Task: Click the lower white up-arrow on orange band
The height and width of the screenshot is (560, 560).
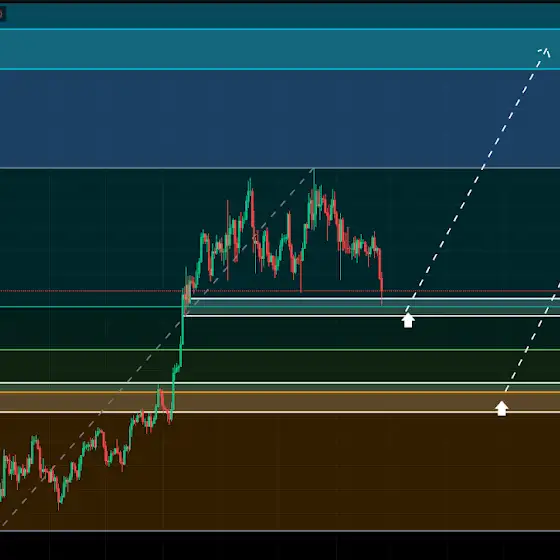Action: [x=501, y=409]
